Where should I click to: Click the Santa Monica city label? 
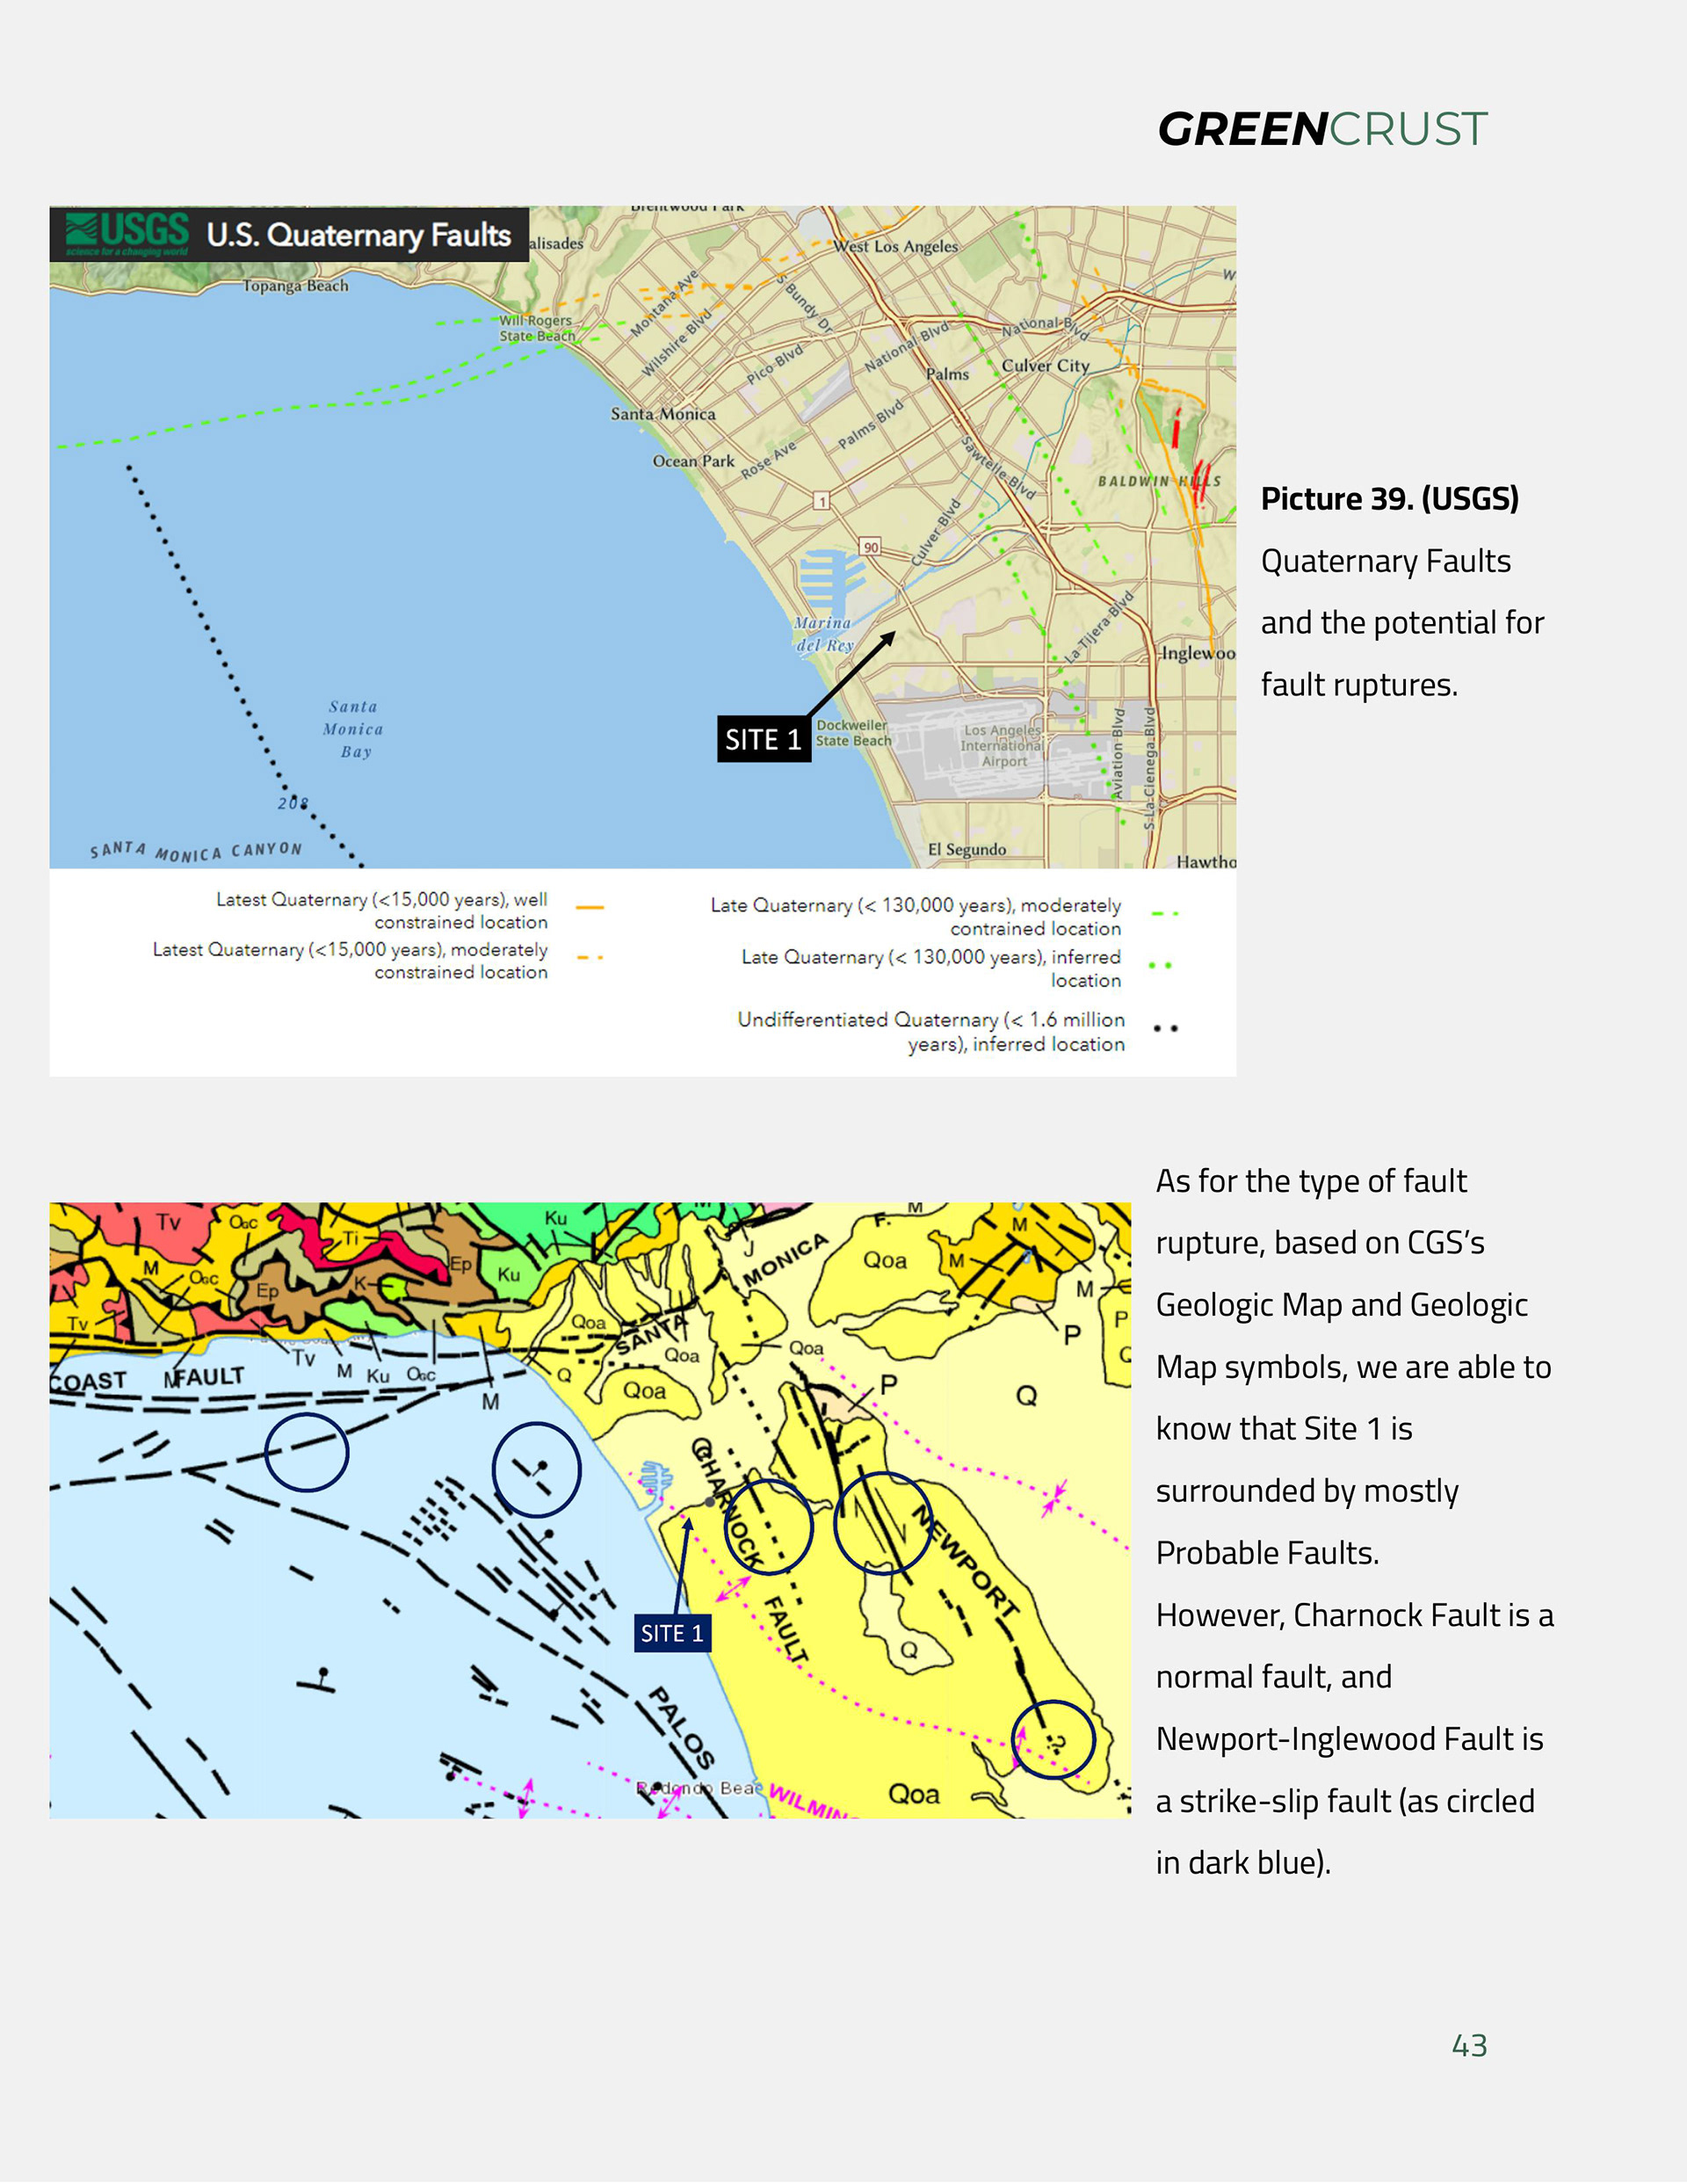[x=663, y=414]
